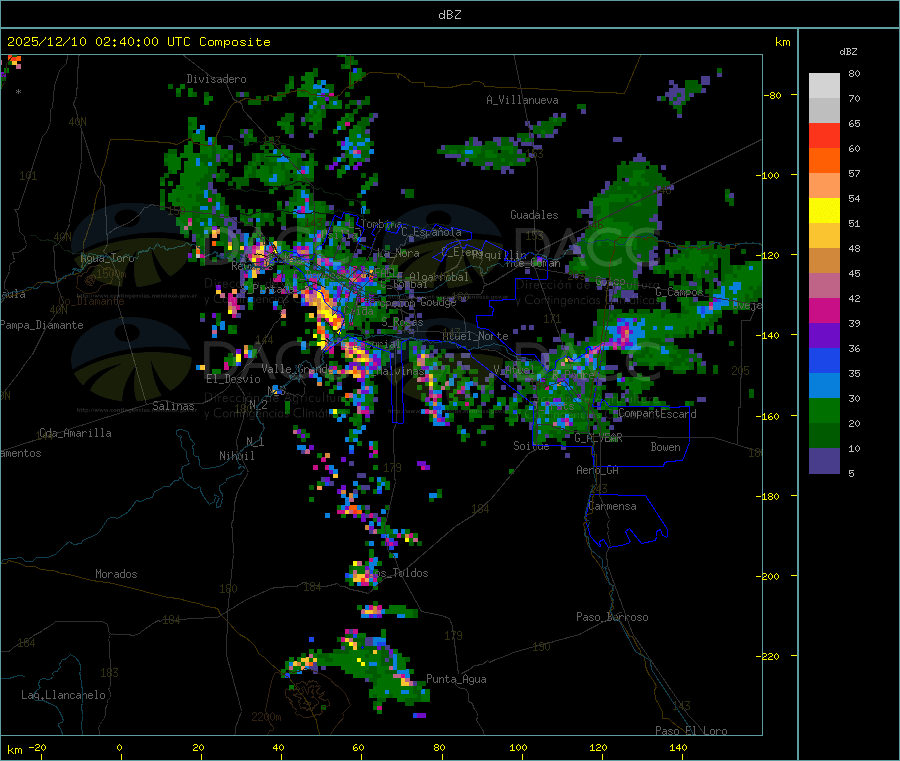
Task: Click the Valle_Grande map label
Action: [x=297, y=368]
